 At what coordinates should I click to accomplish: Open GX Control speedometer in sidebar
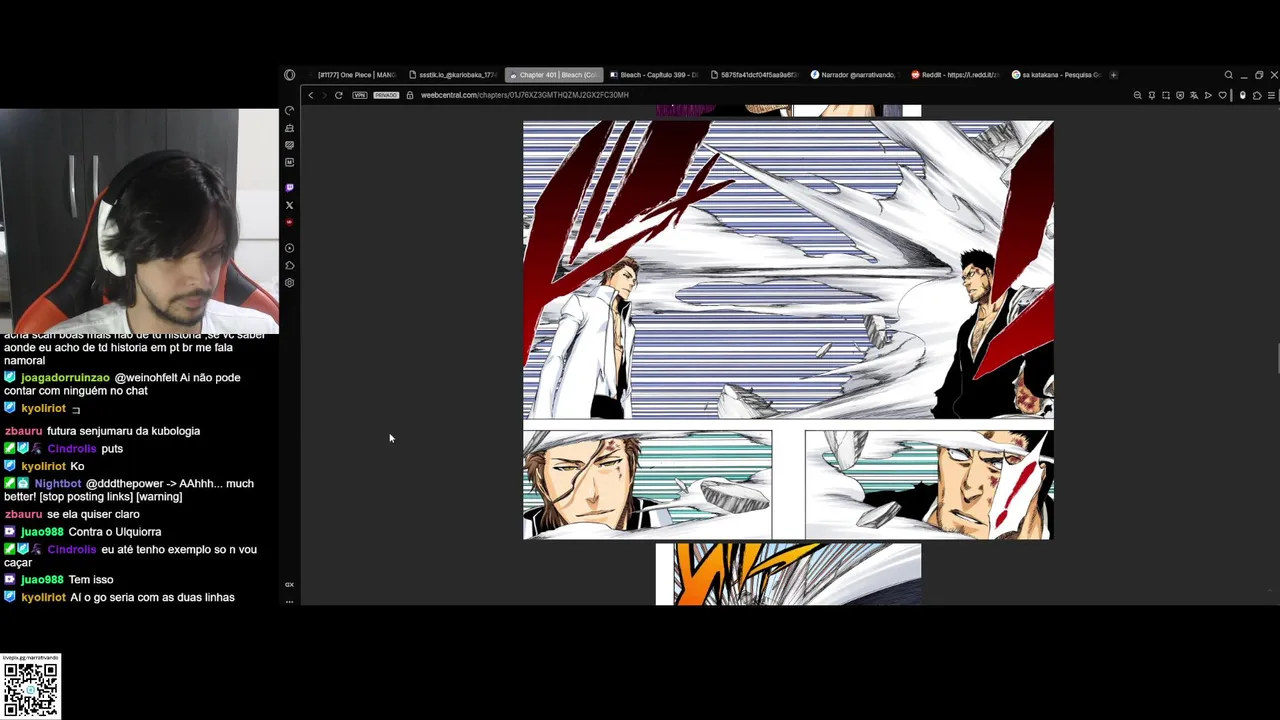point(289,110)
